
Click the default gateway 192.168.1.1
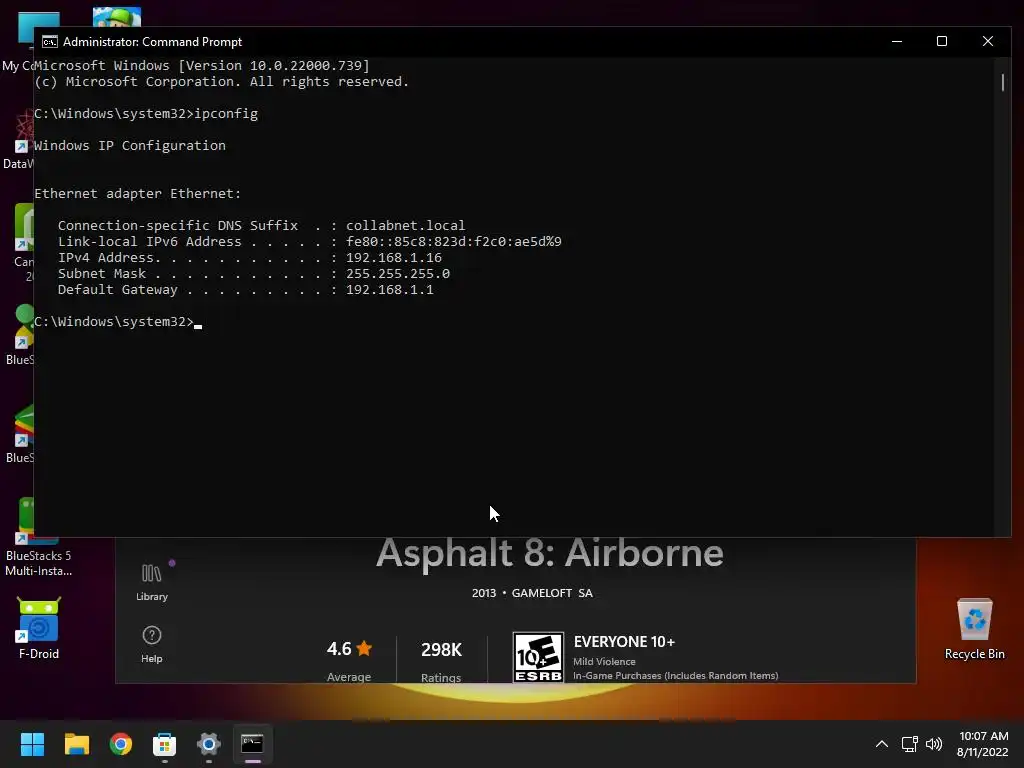point(390,289)
